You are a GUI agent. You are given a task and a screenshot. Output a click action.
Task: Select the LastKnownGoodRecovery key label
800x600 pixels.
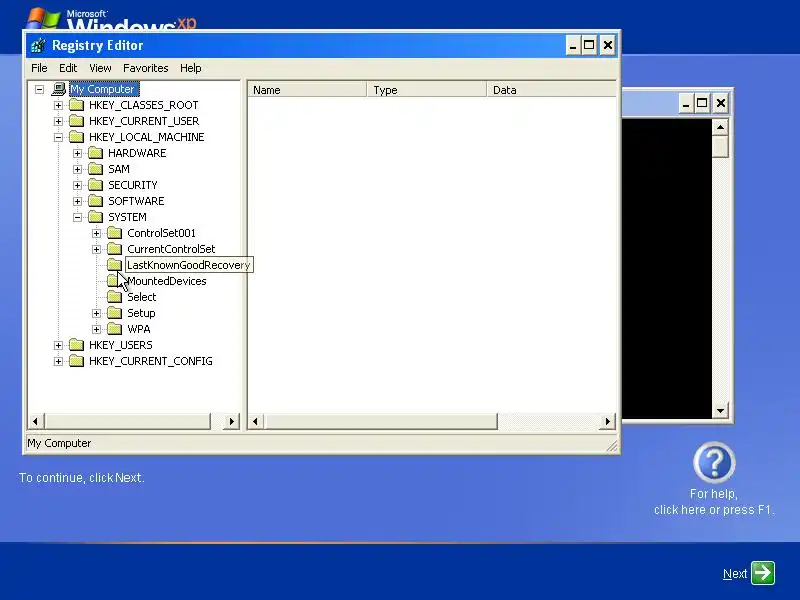(189, 265)
